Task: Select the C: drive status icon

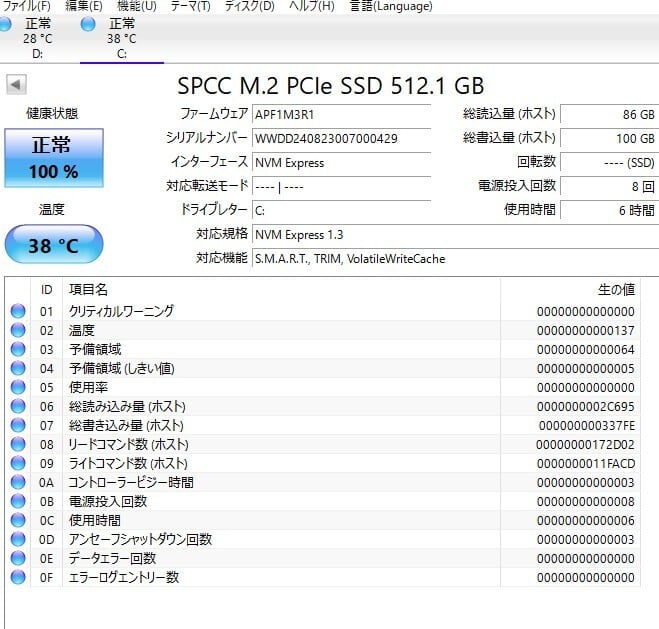Action: tap(89, 24)
